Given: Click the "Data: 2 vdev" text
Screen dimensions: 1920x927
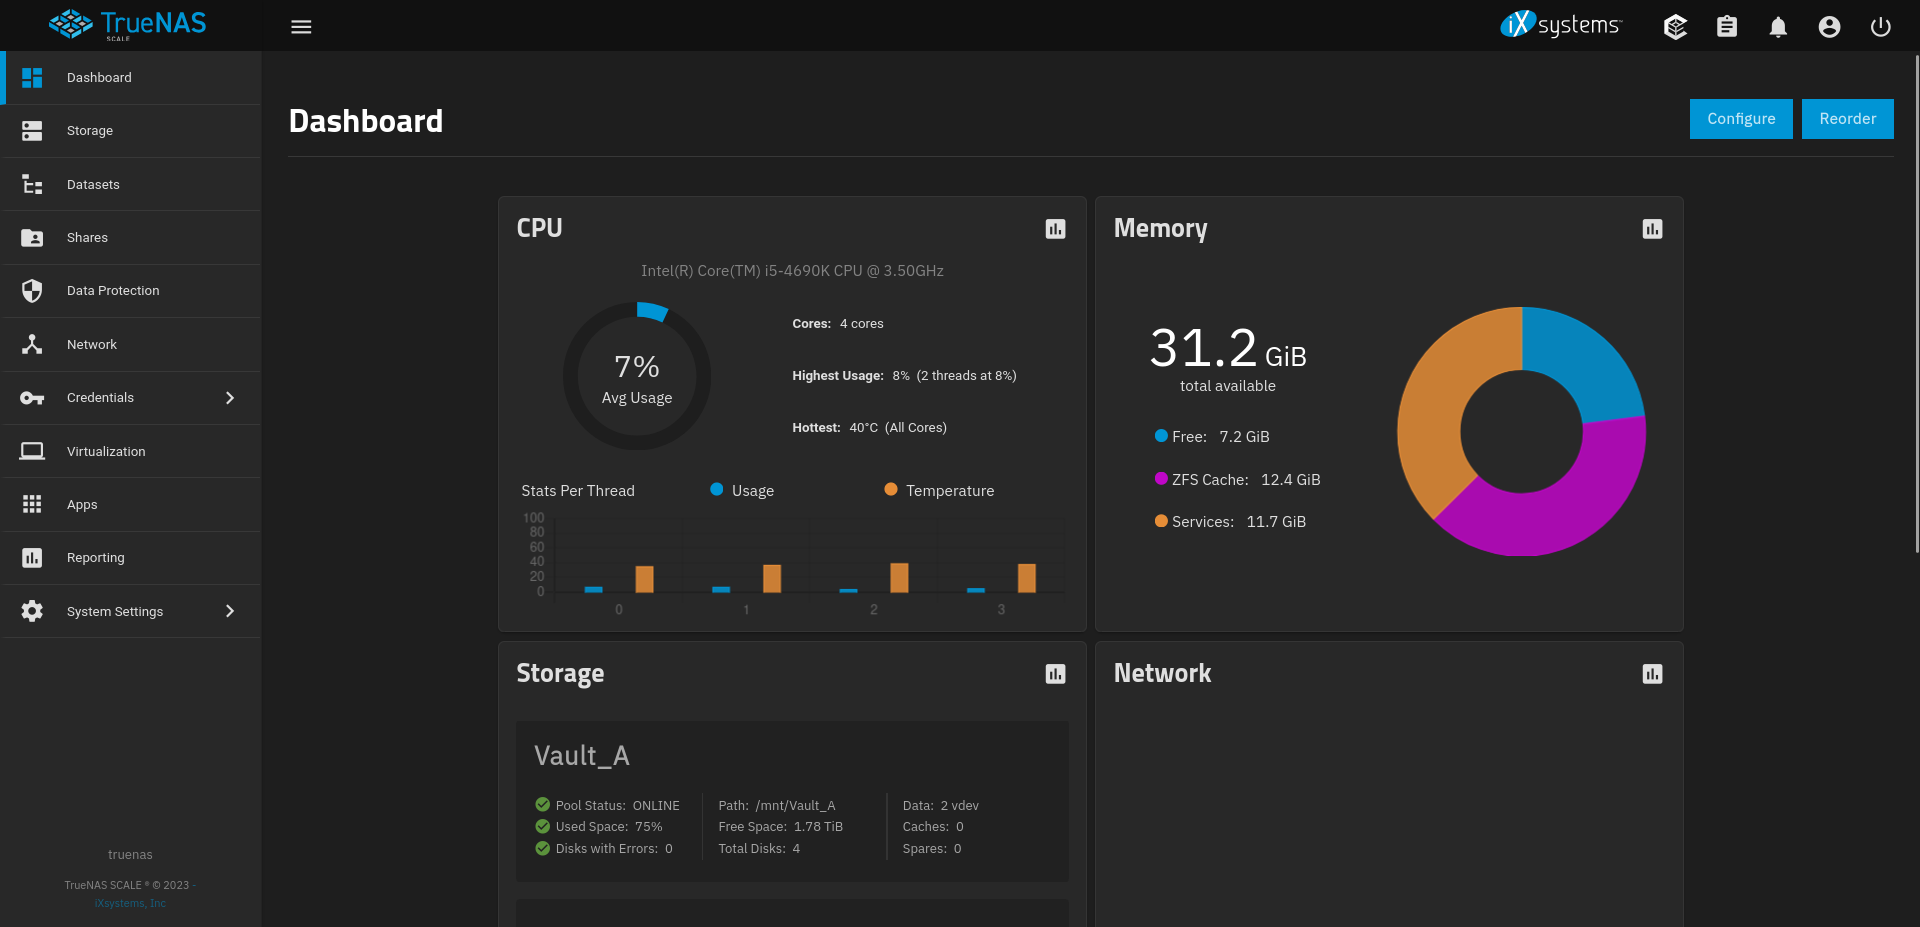Looking at the screenshot, I should point(940,805).
